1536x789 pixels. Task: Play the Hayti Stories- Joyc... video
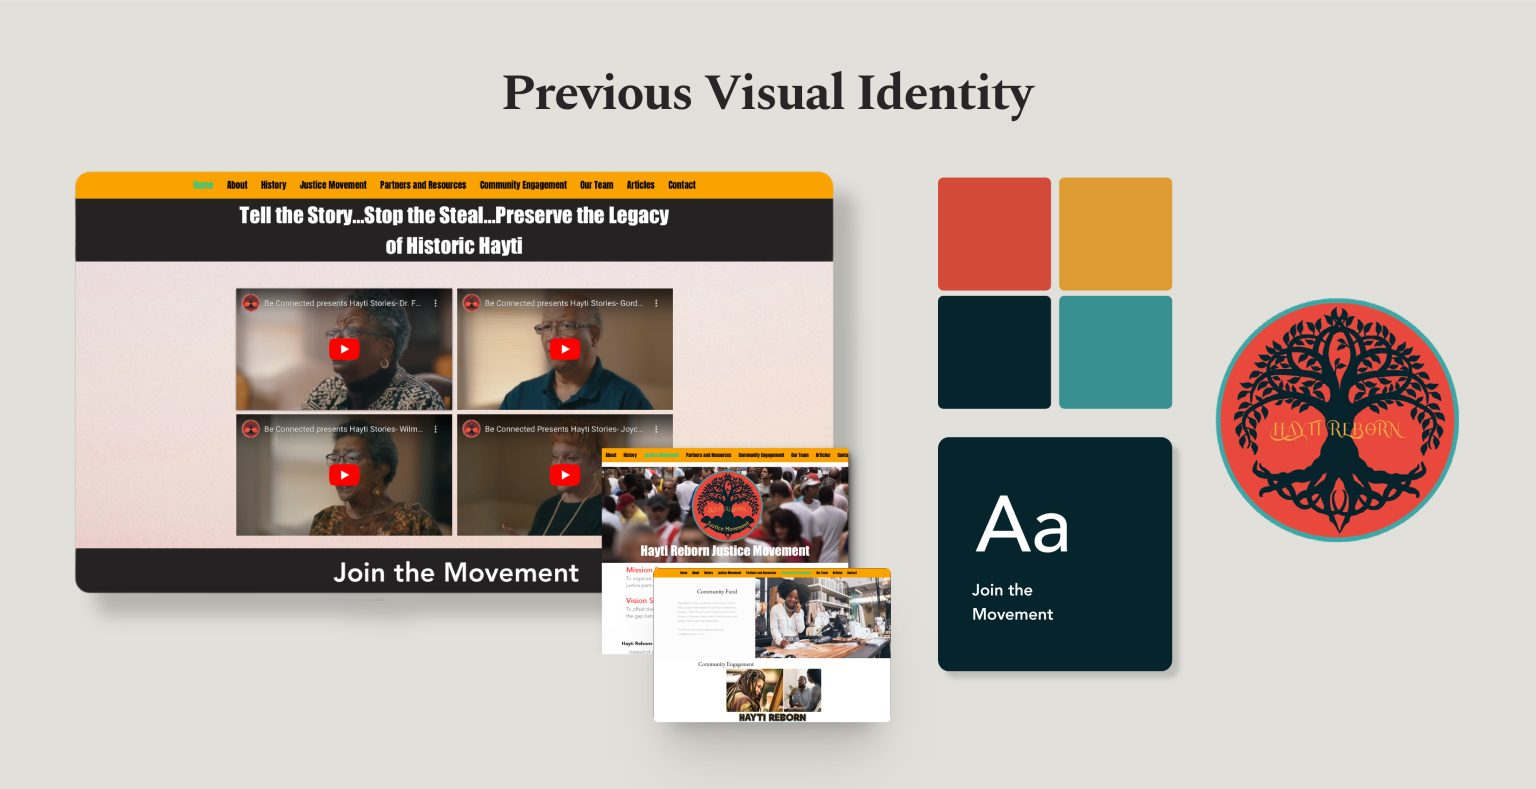coord(564,475)
